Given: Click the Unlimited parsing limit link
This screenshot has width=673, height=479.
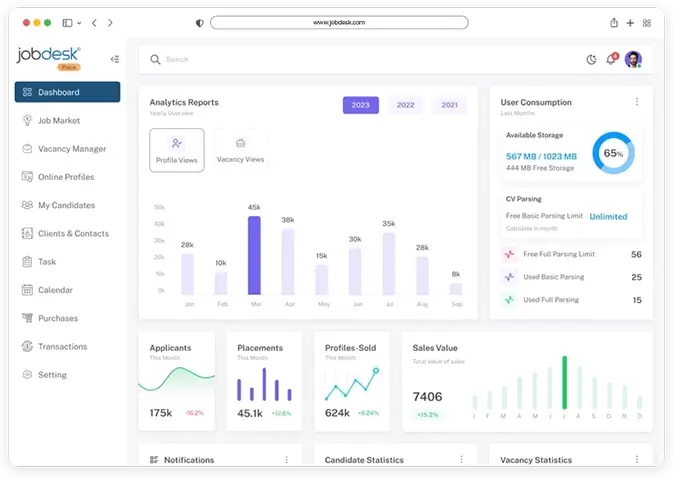Looking at the screenshot, I should point(608,216).
